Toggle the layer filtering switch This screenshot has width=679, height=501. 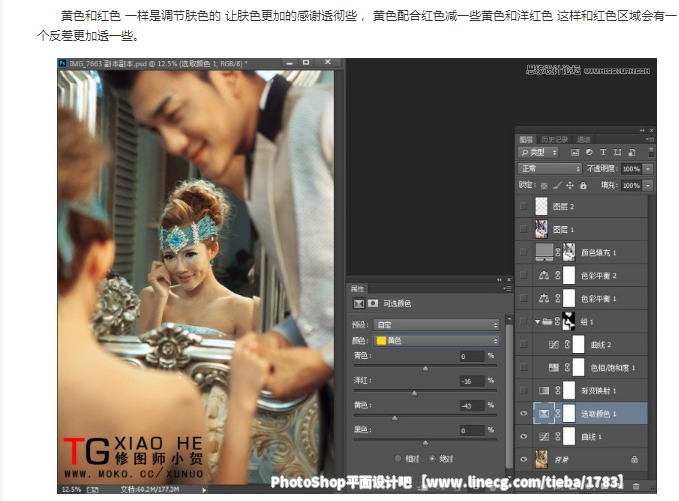[650, 152]
